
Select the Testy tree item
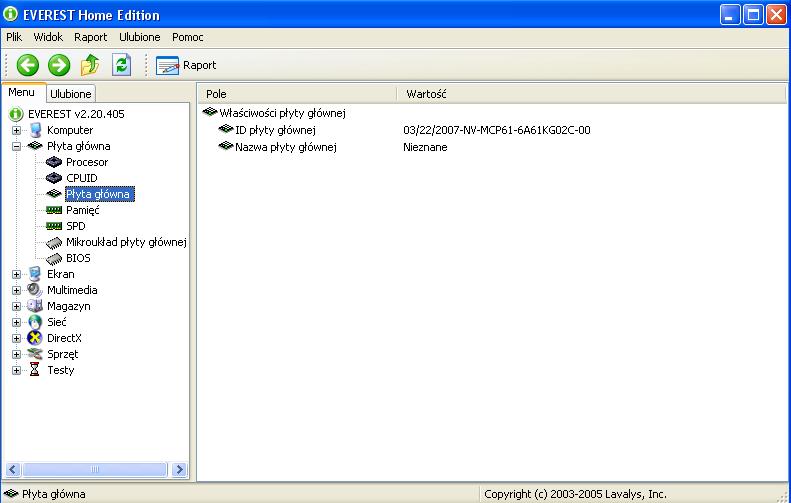pyautogui.click(x=61, y=370)
